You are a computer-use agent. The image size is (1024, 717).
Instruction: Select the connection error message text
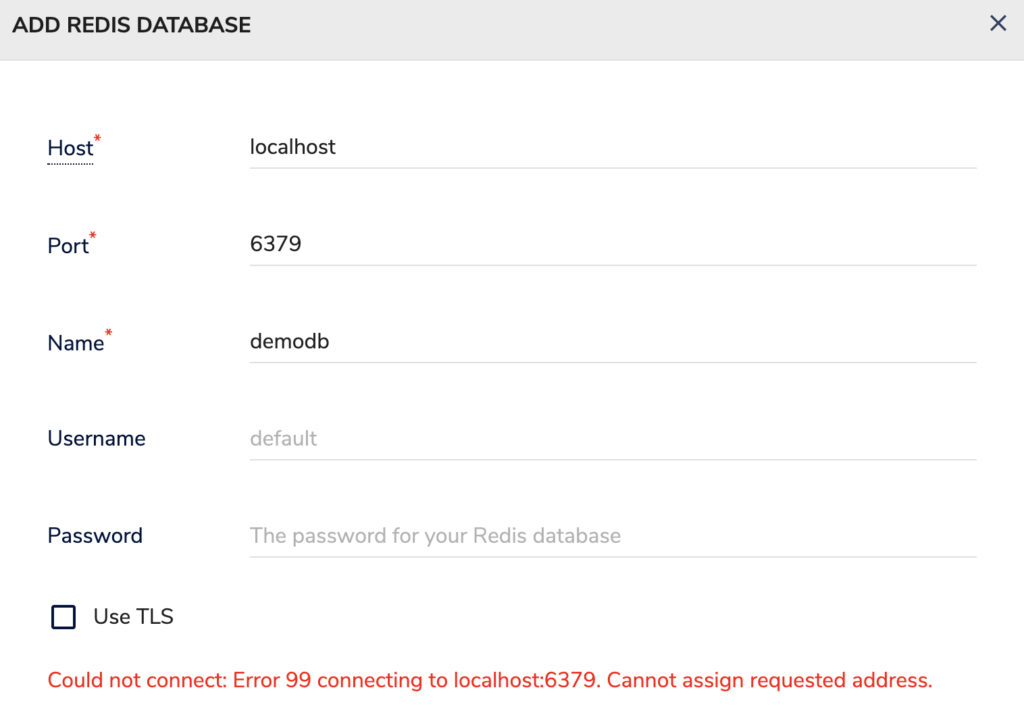488,679
